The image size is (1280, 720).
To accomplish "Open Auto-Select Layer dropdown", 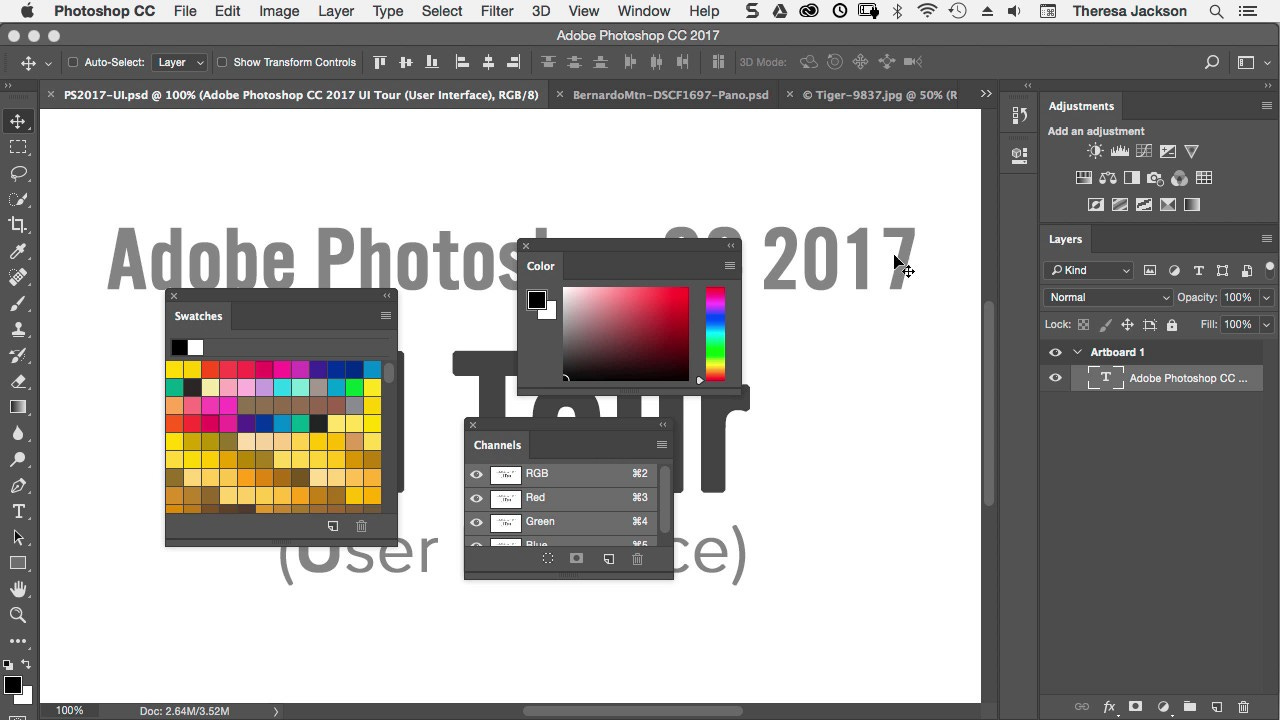I will pos(180,62).
